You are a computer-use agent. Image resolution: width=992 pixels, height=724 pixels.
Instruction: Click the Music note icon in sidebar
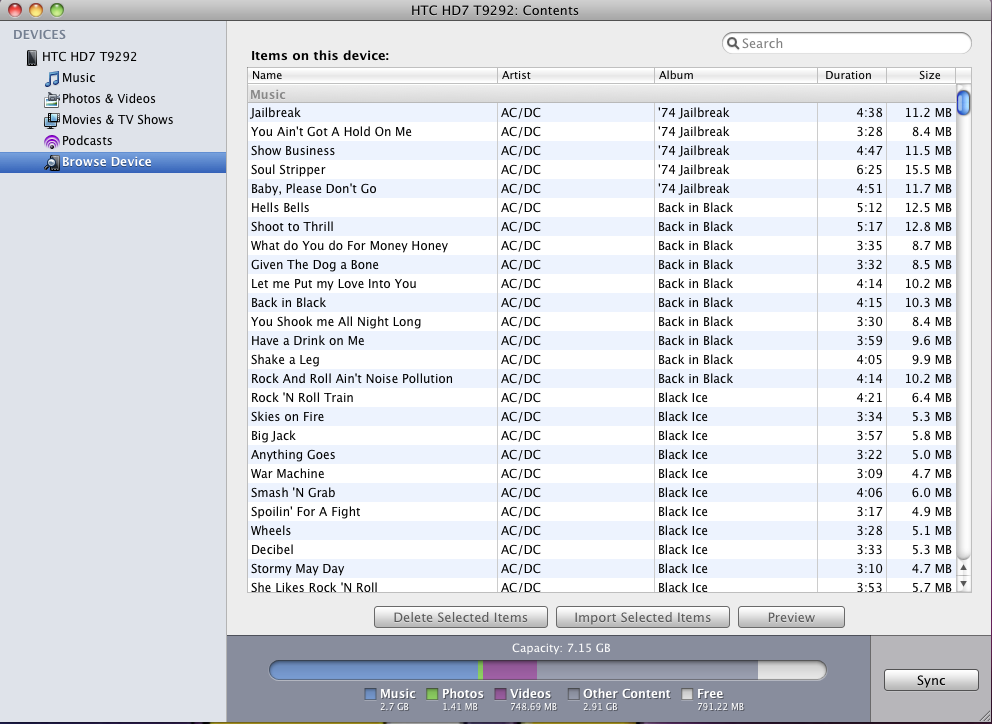coord(52,78)
